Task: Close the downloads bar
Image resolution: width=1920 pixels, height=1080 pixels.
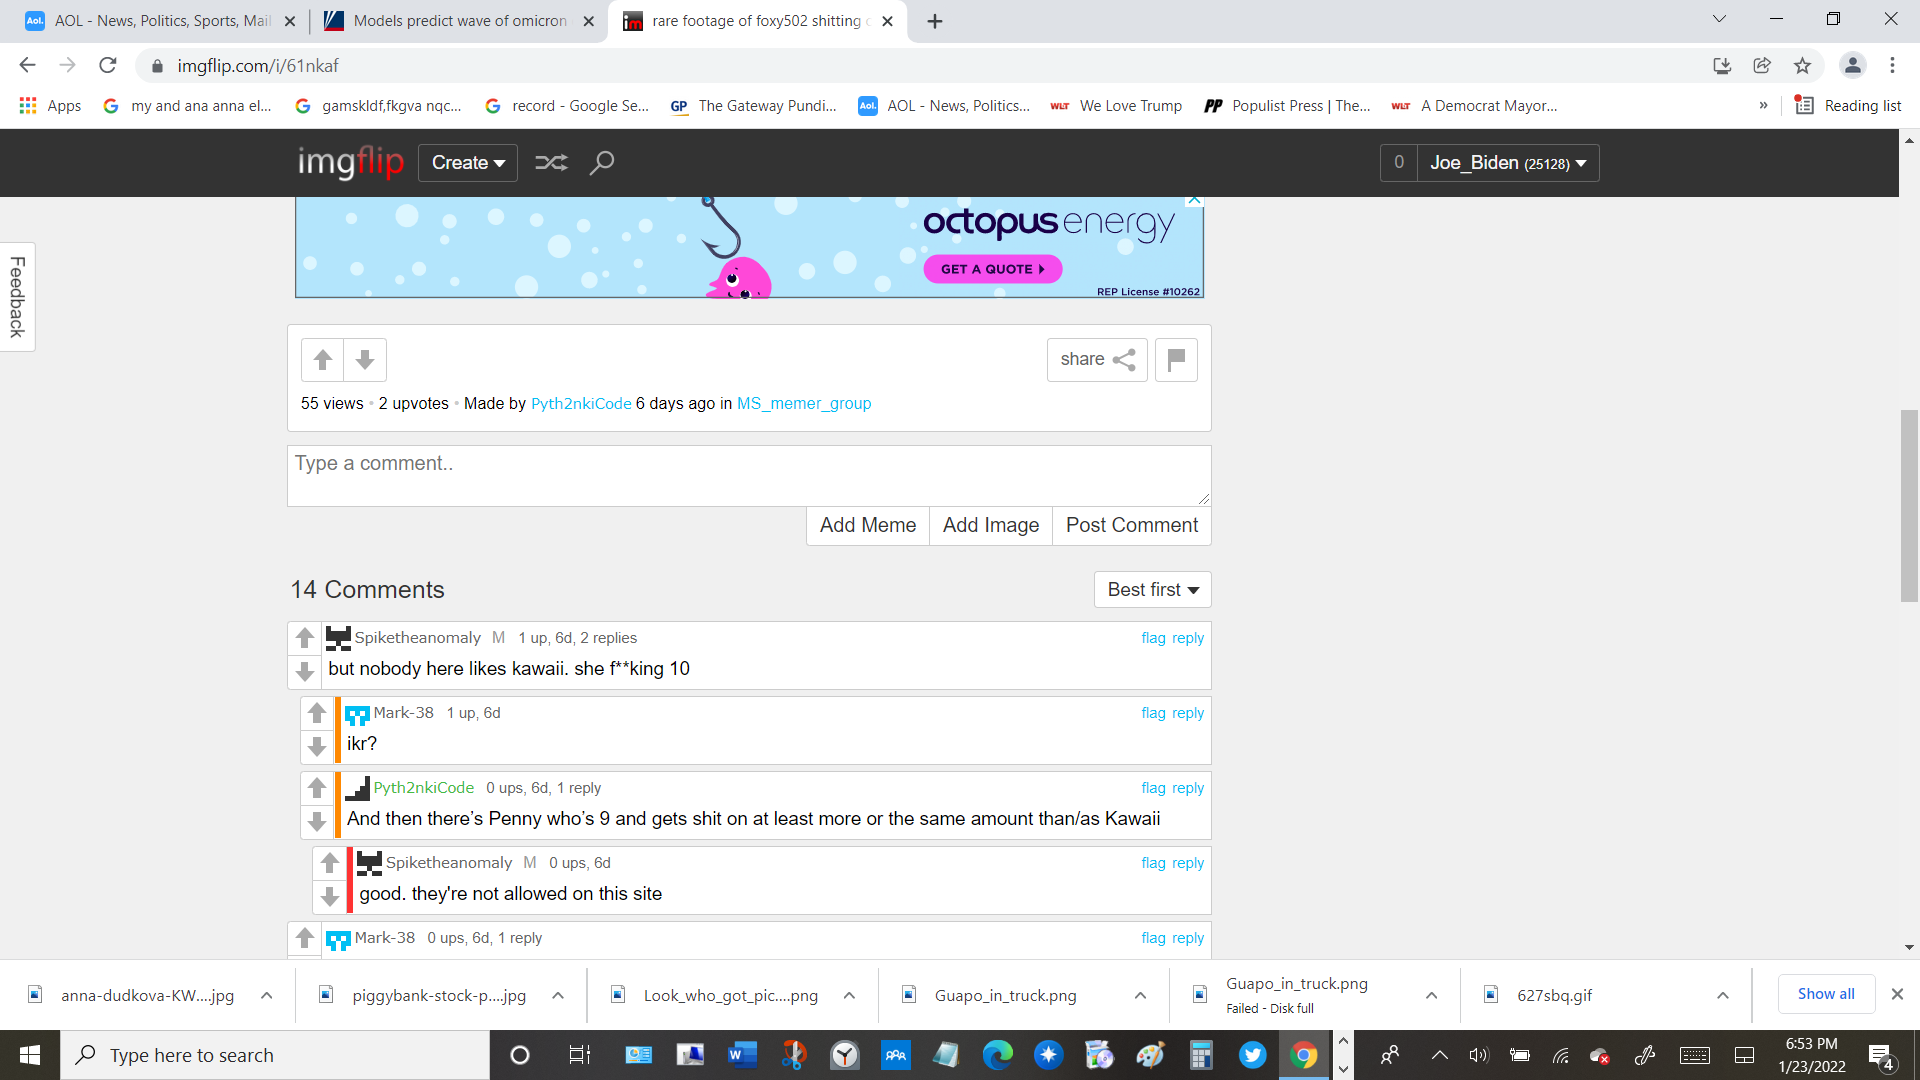Action: pos(1897,995)
